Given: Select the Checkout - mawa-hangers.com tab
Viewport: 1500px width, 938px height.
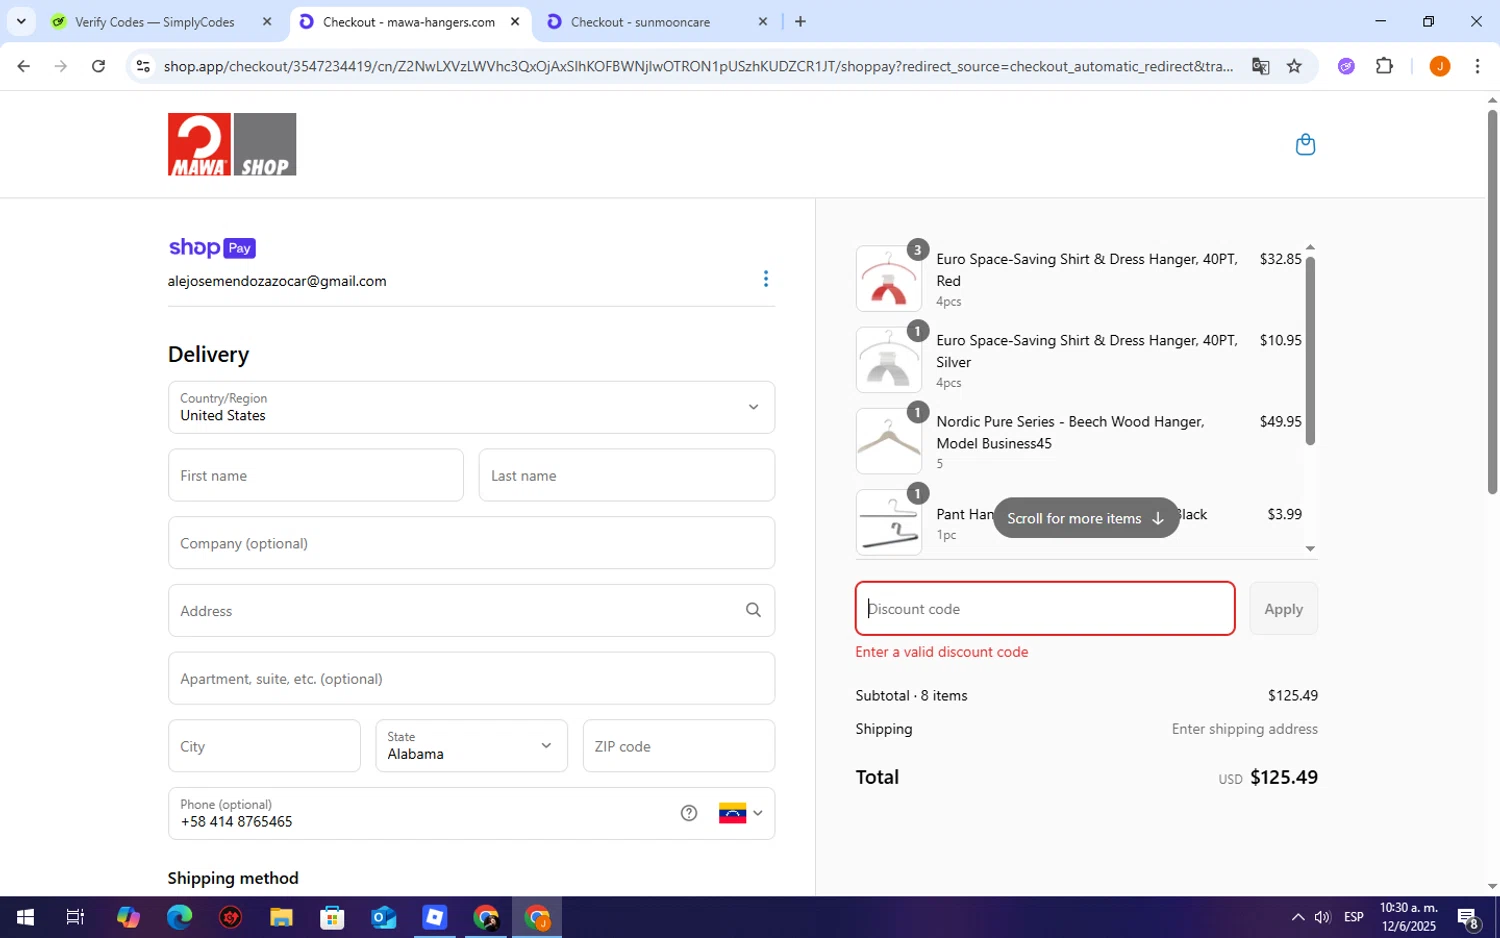Looking at the screenshot, I should [408, 21].
